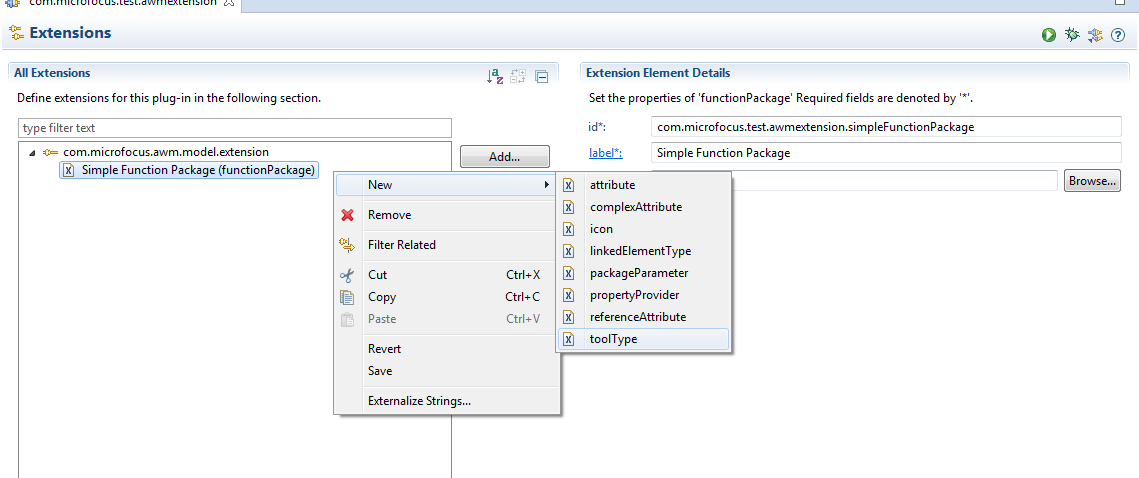The height and width of the screenshot is (478, 1139).
Task: Click the Browse... button
Action: coord(1091,181)
